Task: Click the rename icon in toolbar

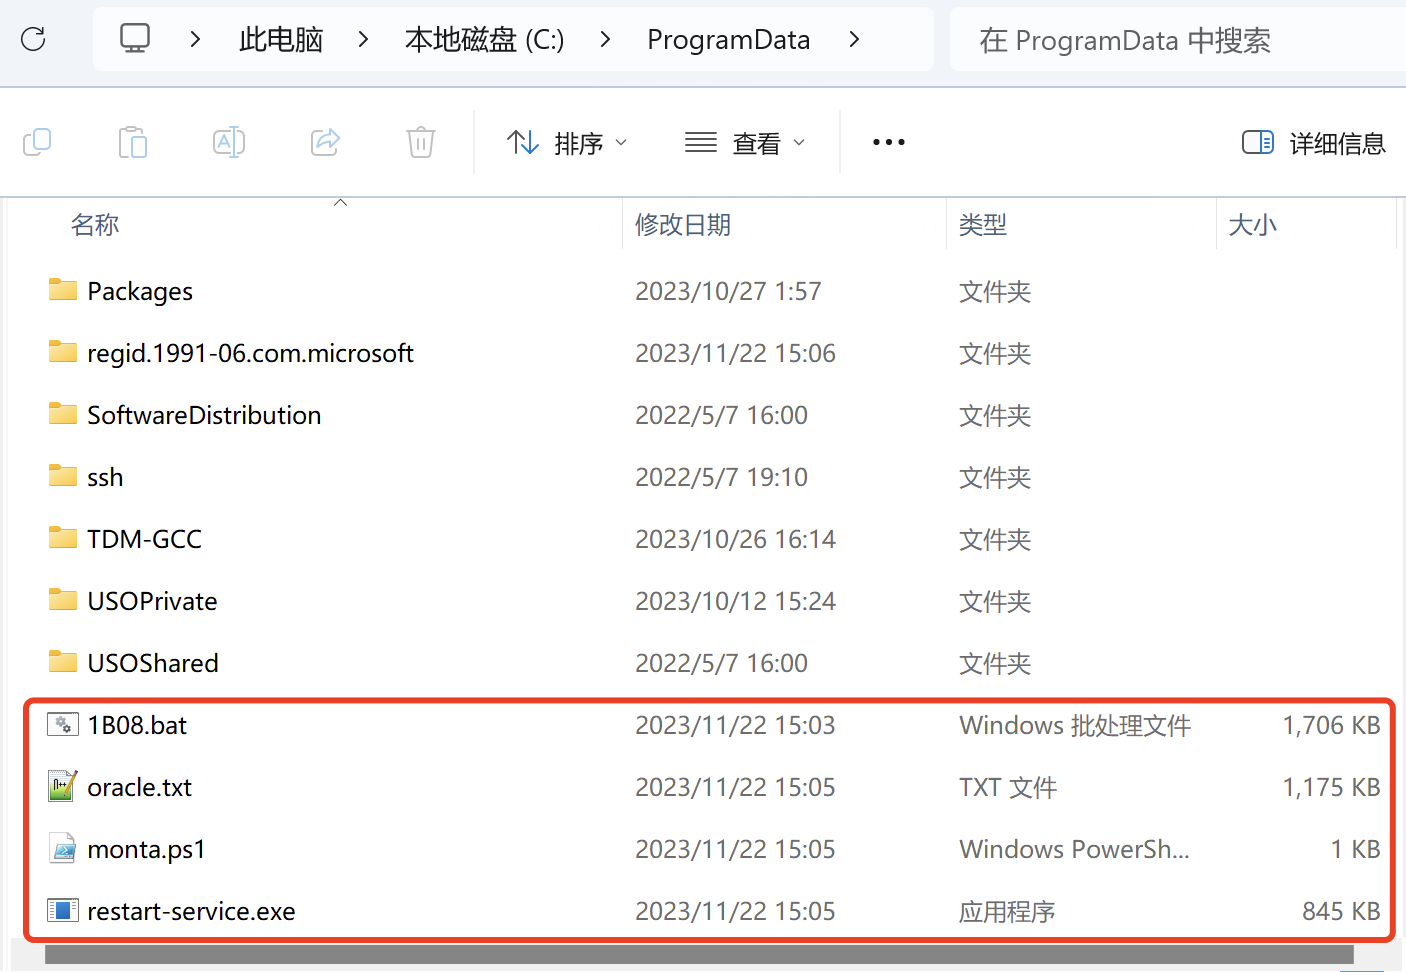Action: coord(229,142)
